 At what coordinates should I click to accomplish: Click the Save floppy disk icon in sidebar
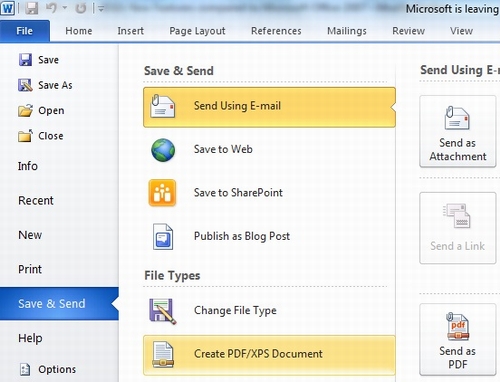click(25, 60)
